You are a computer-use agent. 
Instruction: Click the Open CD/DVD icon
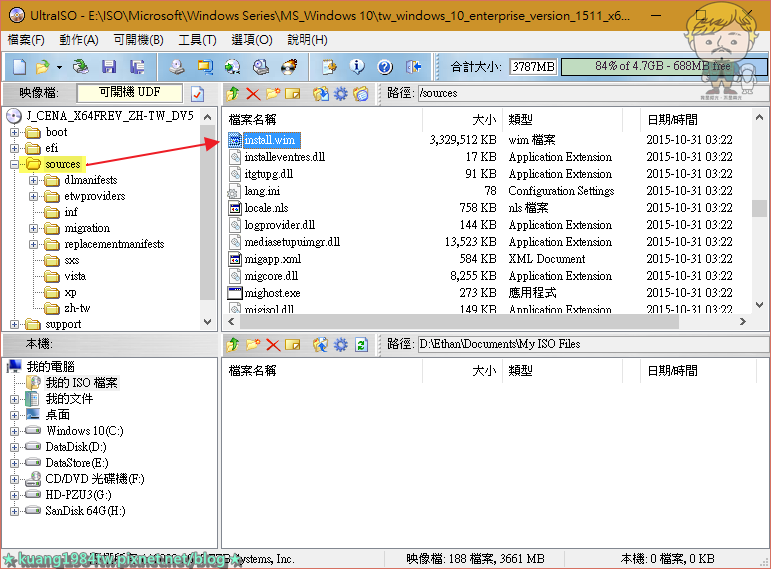click(x=81, y=67)
